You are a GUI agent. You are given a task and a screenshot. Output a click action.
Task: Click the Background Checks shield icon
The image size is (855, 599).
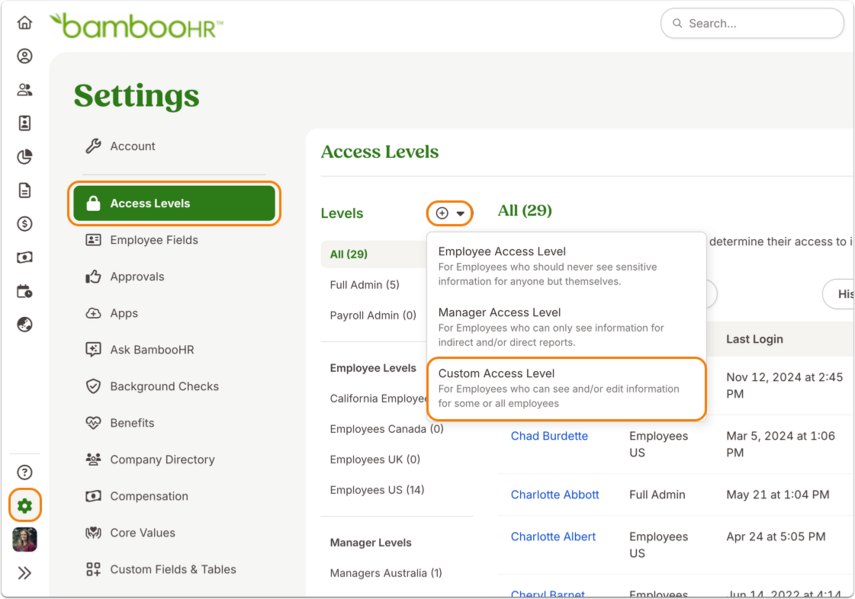click(93, 386)
